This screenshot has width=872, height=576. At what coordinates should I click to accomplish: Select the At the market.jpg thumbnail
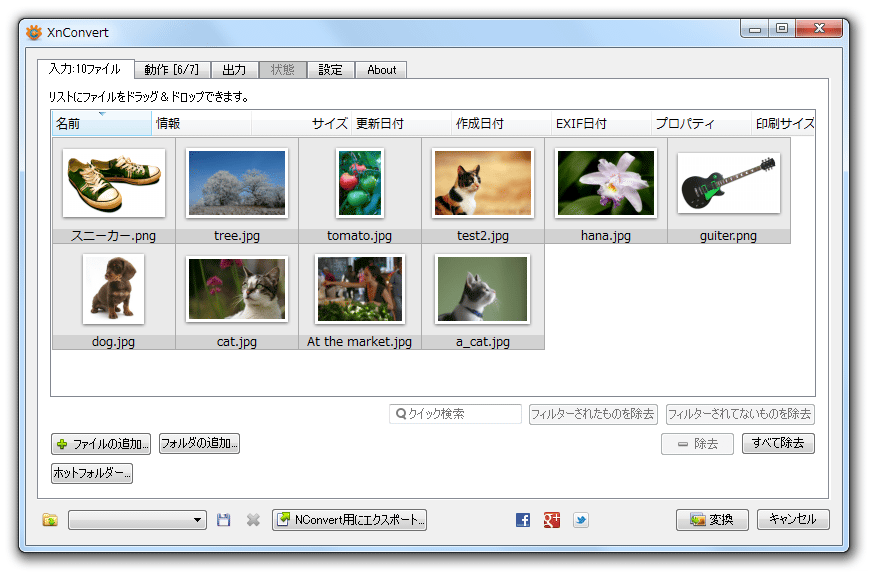(359, 296)
